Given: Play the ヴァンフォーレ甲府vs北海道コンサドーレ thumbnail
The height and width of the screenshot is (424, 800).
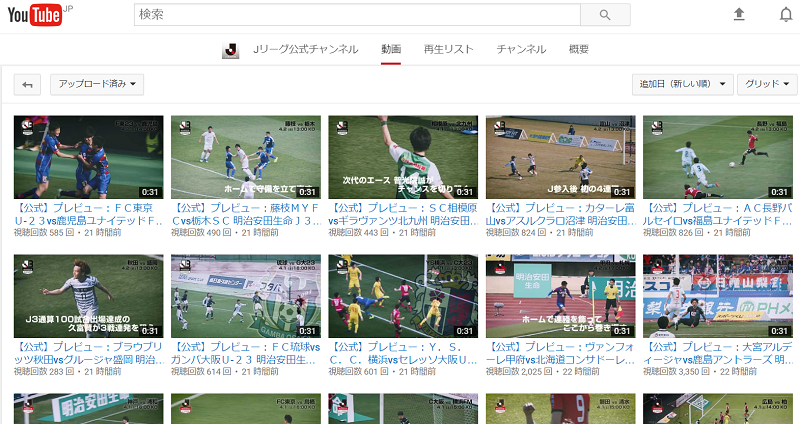Looking at the screenshot, I should point(560,296).
